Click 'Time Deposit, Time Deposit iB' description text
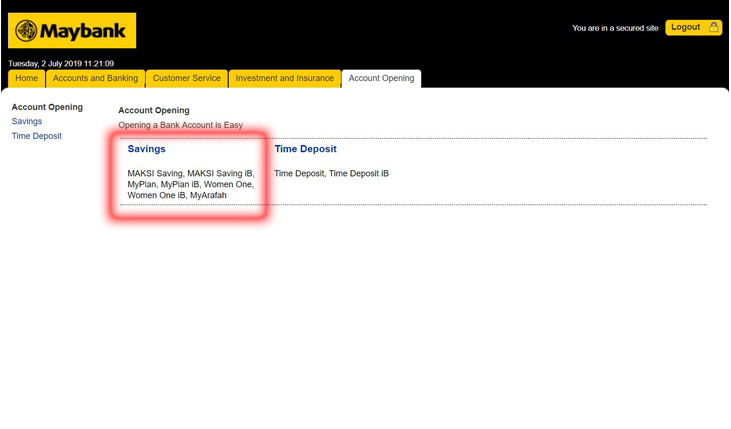Image resolution: width=731 pixels, height=429 pixels. (331, 173)
